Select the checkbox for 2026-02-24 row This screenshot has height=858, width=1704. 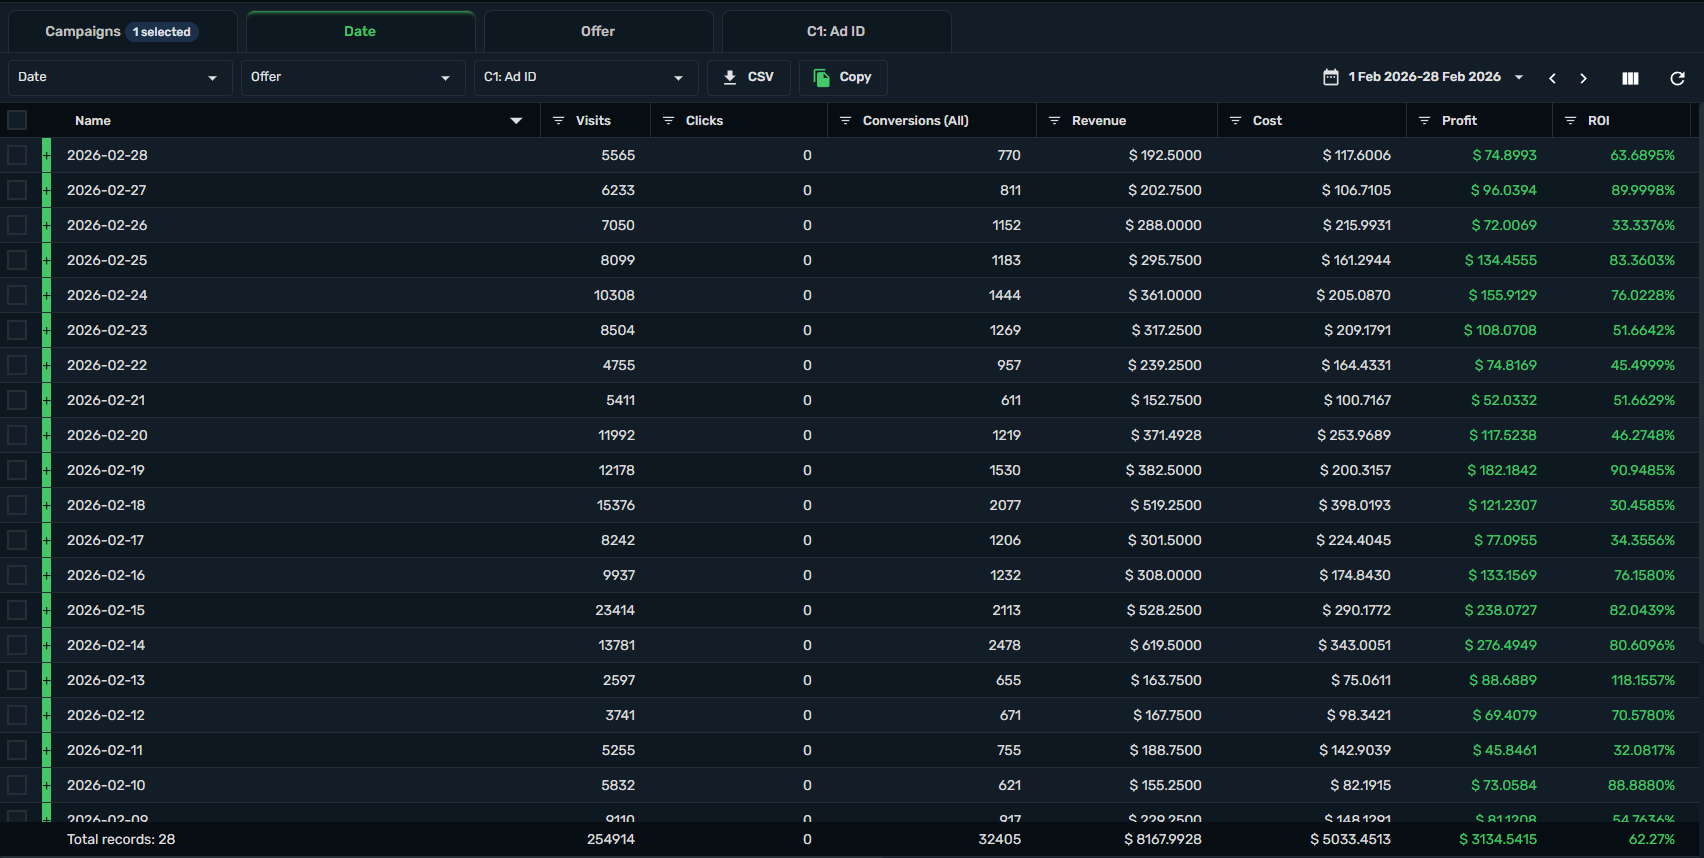pyautogui.click(x=17, y=295)
